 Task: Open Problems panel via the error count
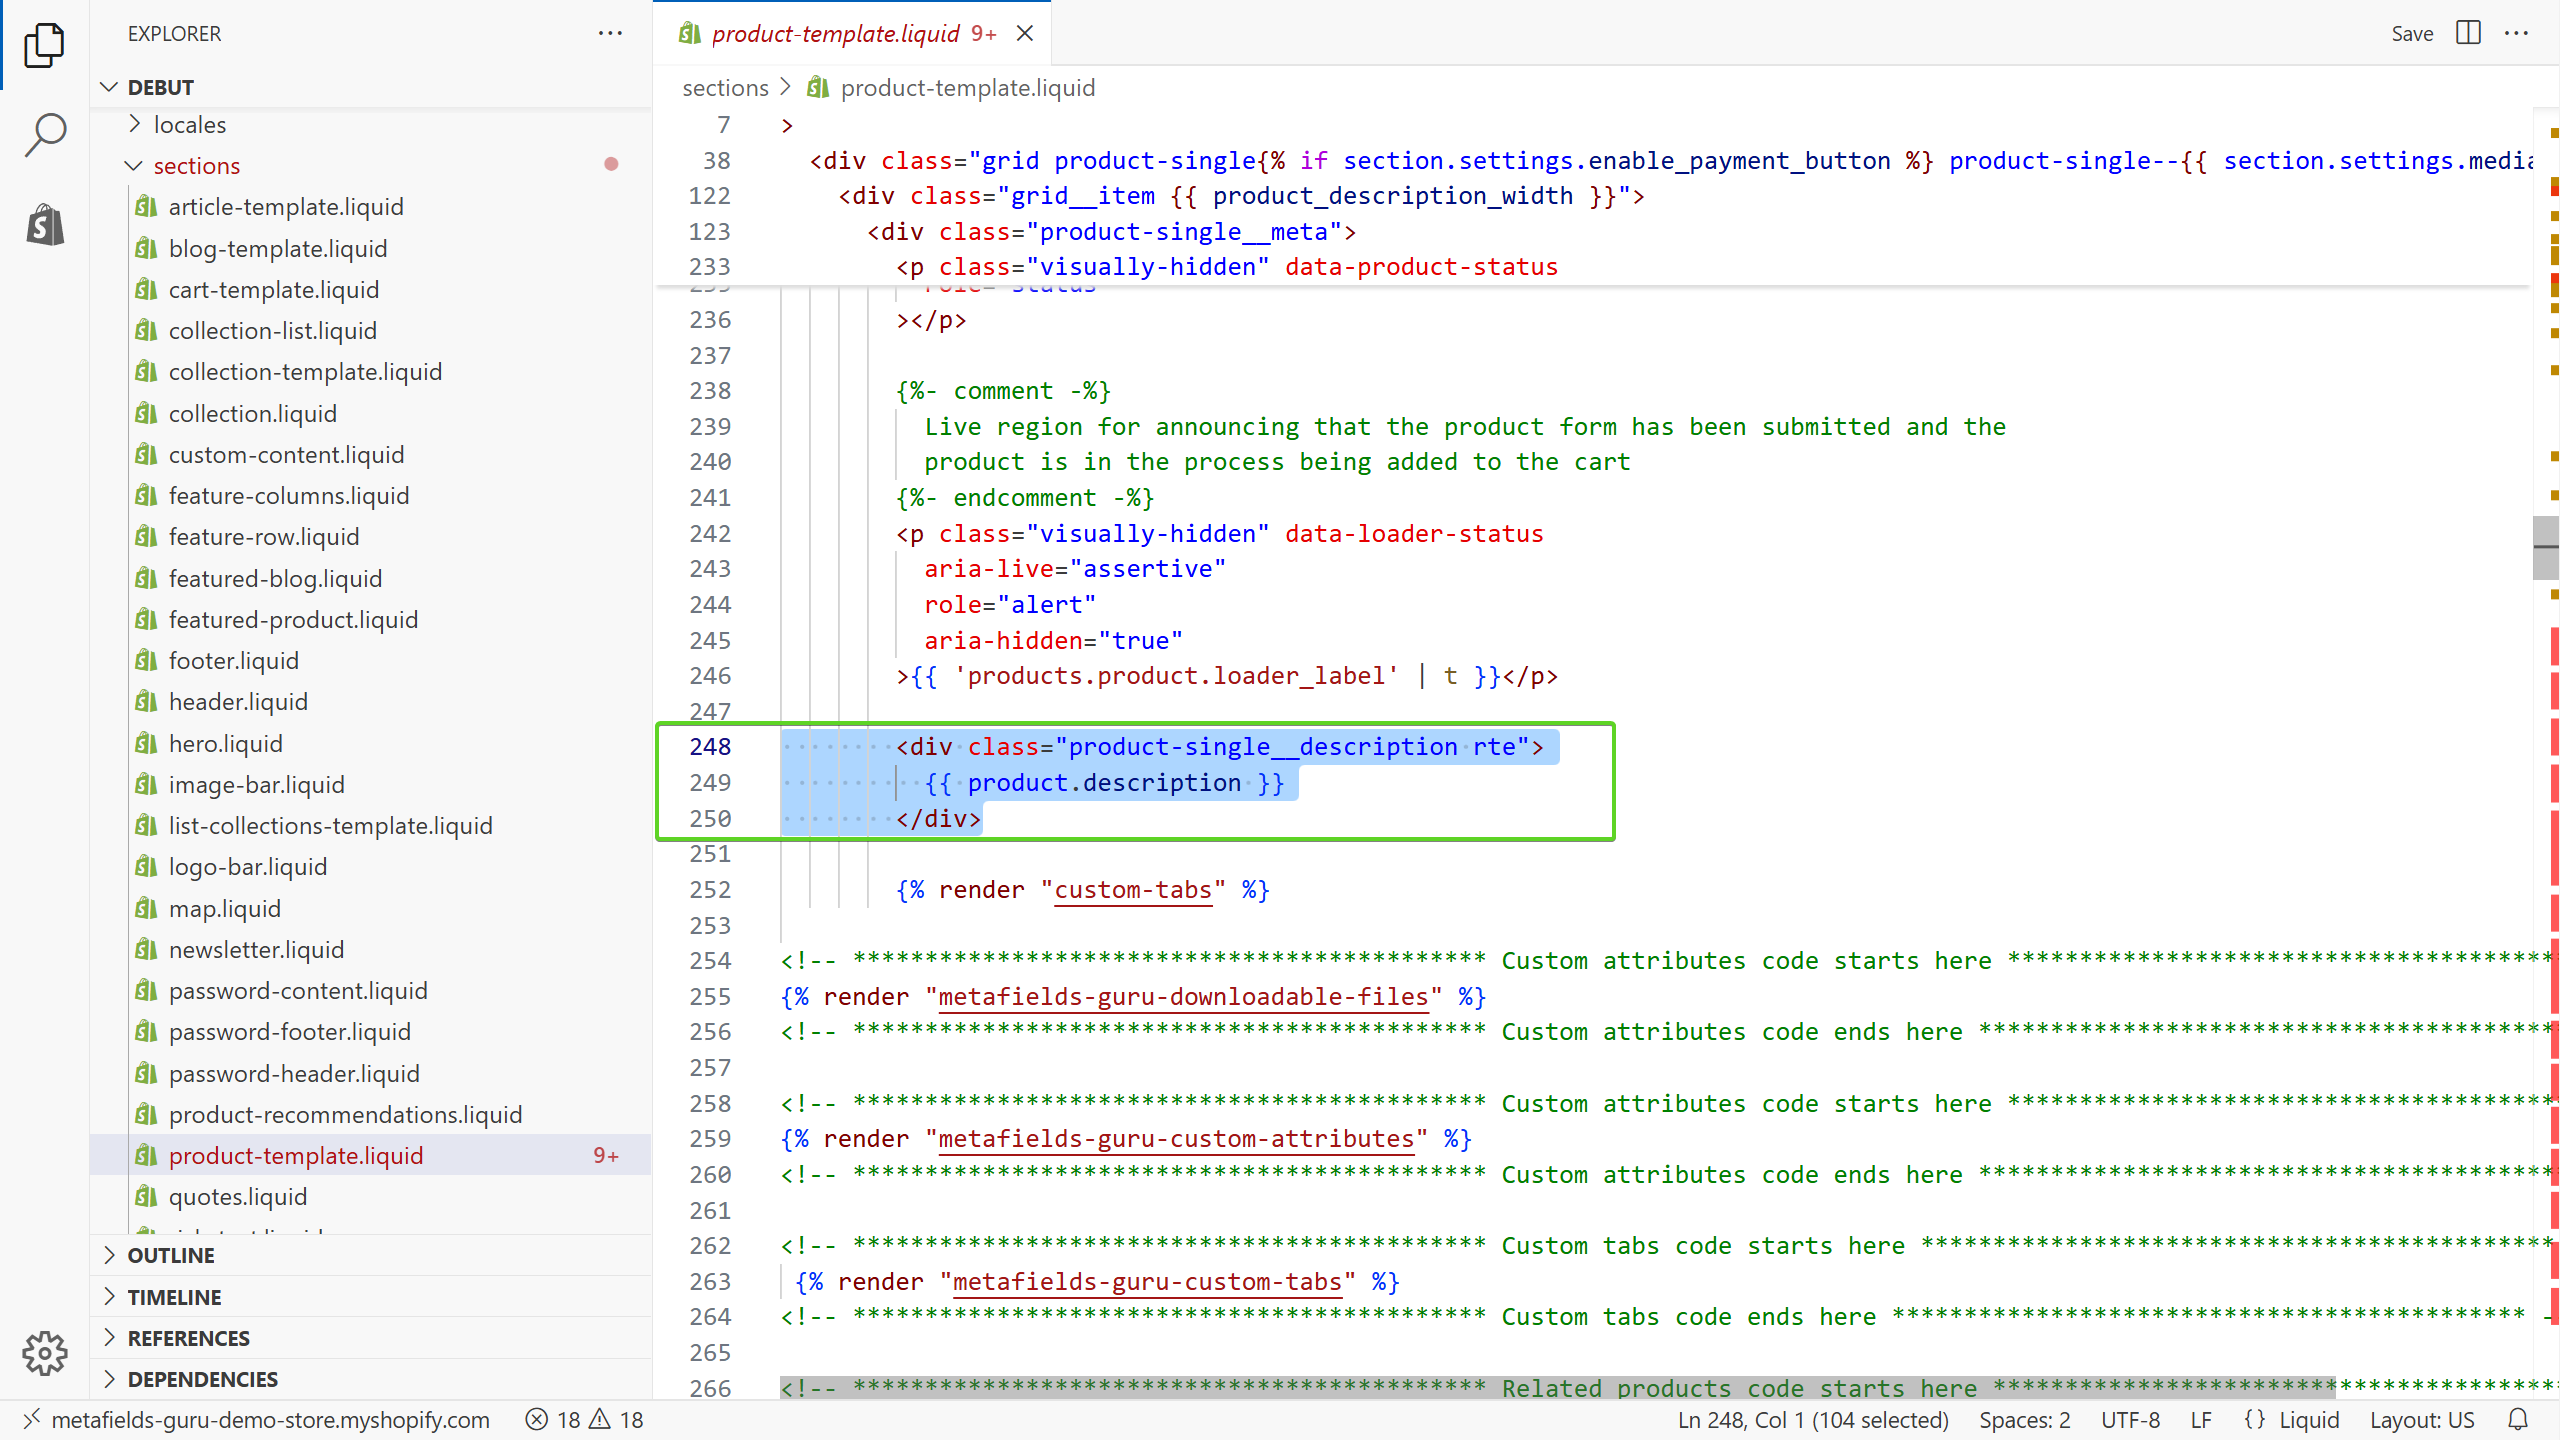pos(555,1419)
